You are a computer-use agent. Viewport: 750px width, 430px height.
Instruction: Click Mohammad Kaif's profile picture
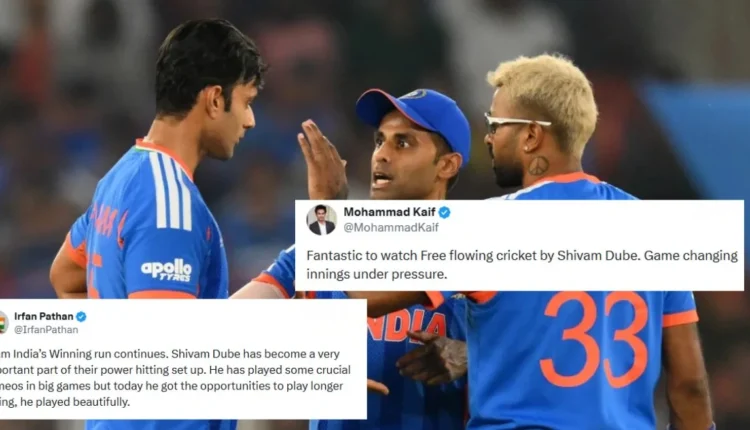coord(321,220)
